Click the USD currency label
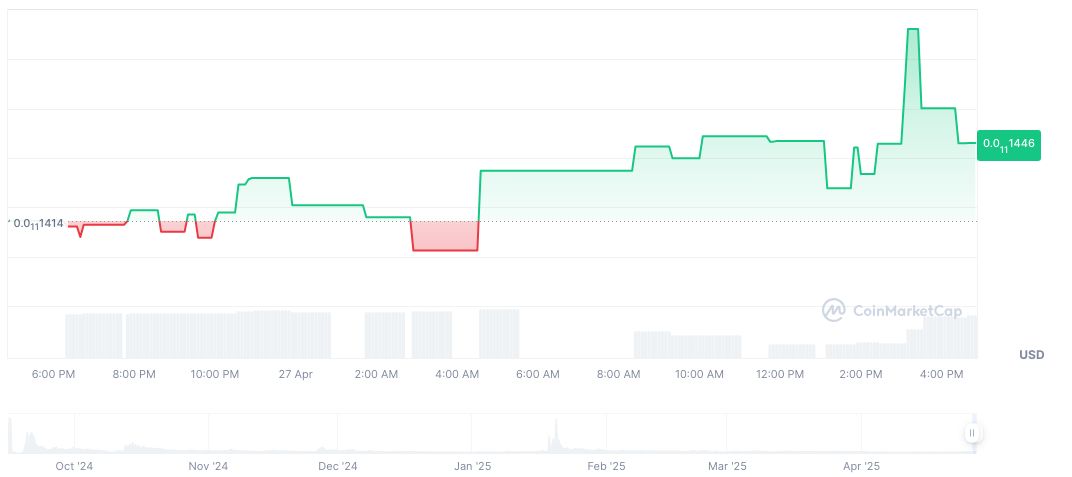This screenshot has height=477, width=1072. pyautogui.click(x=1031, y=355)
